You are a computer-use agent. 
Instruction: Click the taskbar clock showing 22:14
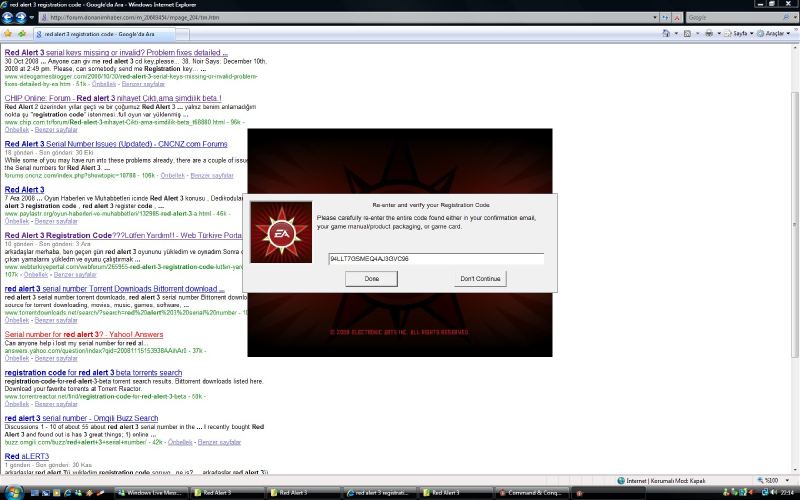(787, 493)
